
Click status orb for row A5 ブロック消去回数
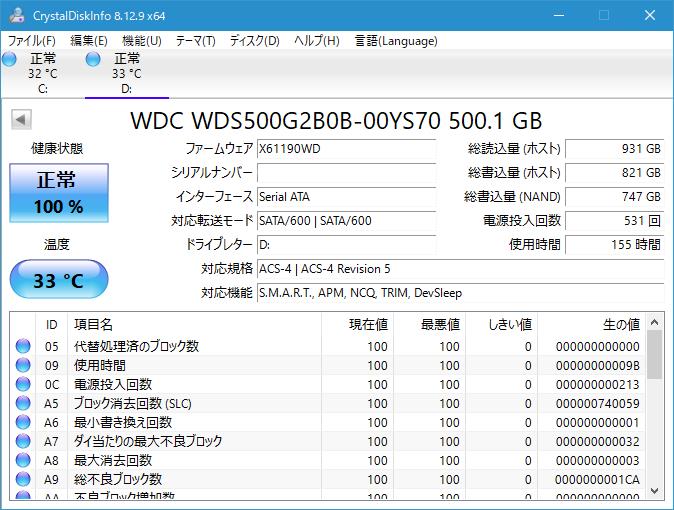[x=23, y=403]
